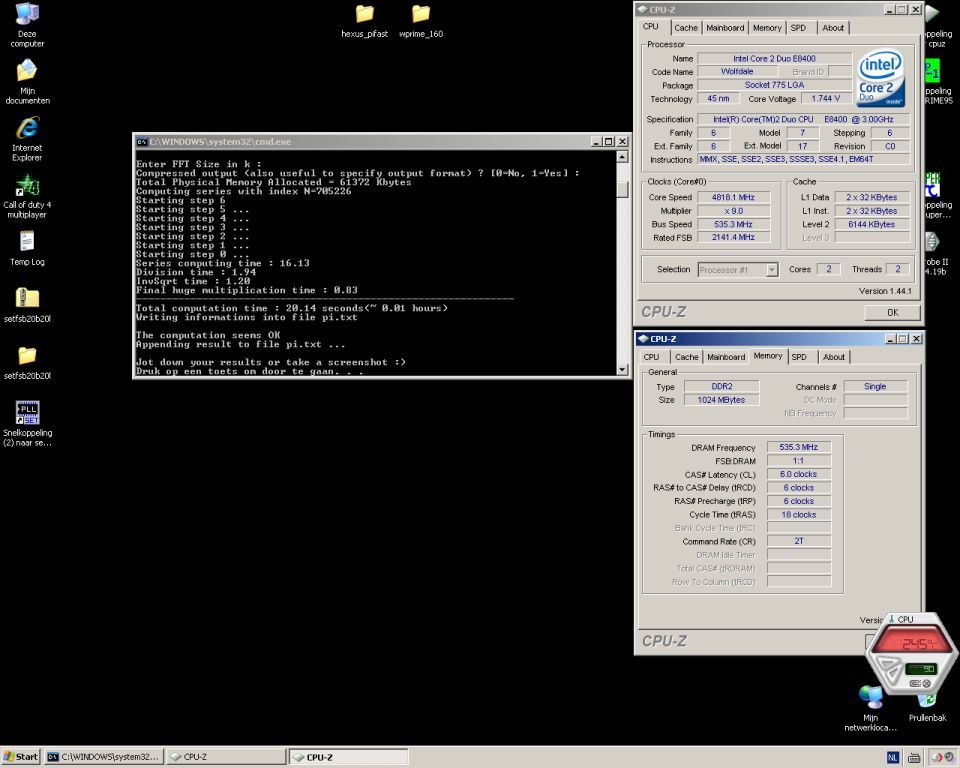Switch to Mainboard tab in the processor CPU-Z window
Image resolution: width=960 pixels, height=768 pixels.
tap(725, 28)
